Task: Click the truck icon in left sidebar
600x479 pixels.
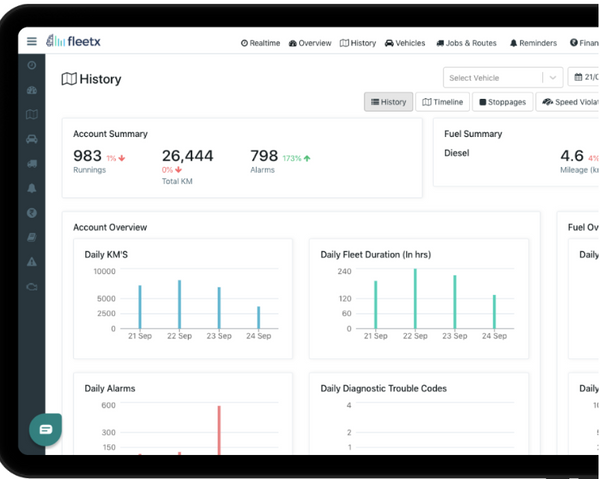Action: tap(32, 163)
